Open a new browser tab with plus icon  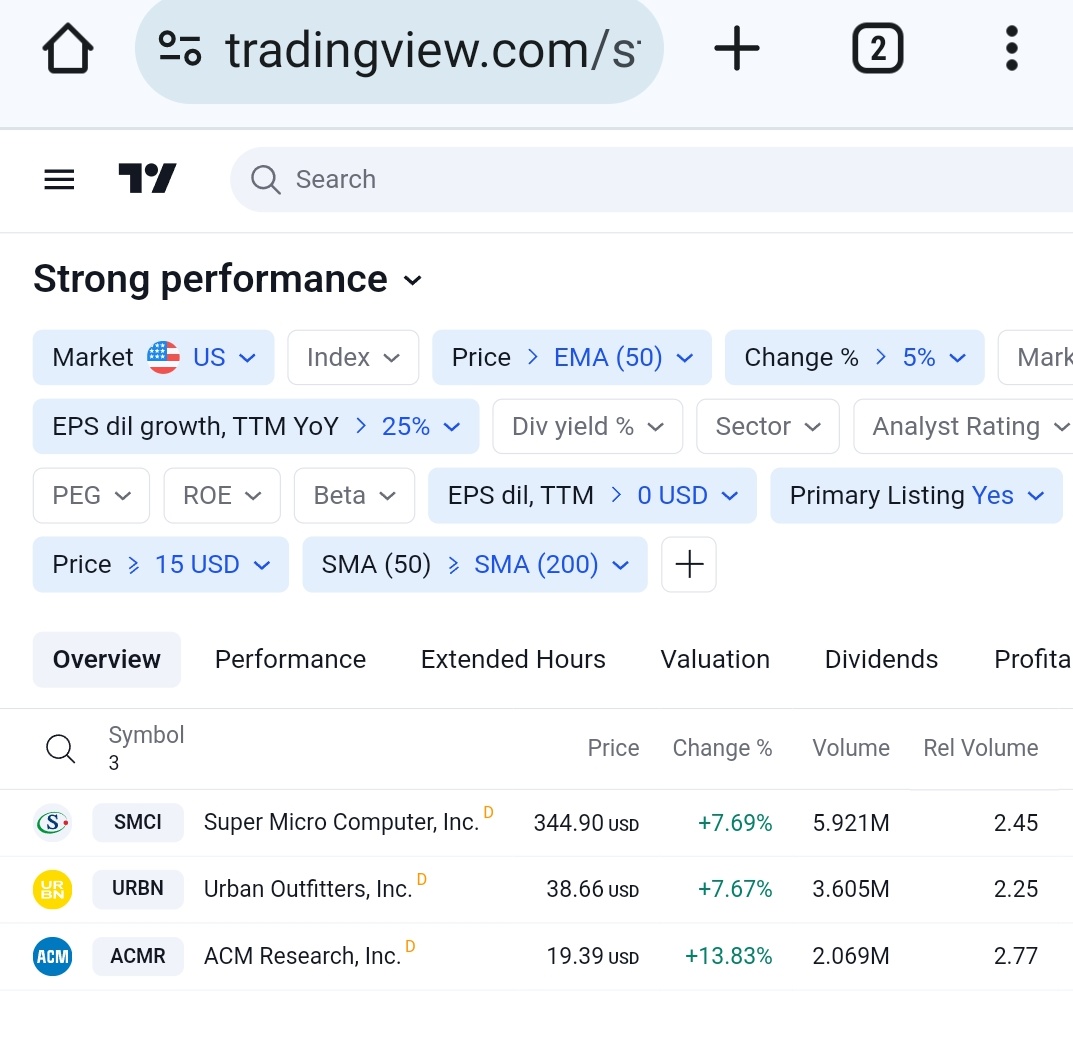point(736,49)
